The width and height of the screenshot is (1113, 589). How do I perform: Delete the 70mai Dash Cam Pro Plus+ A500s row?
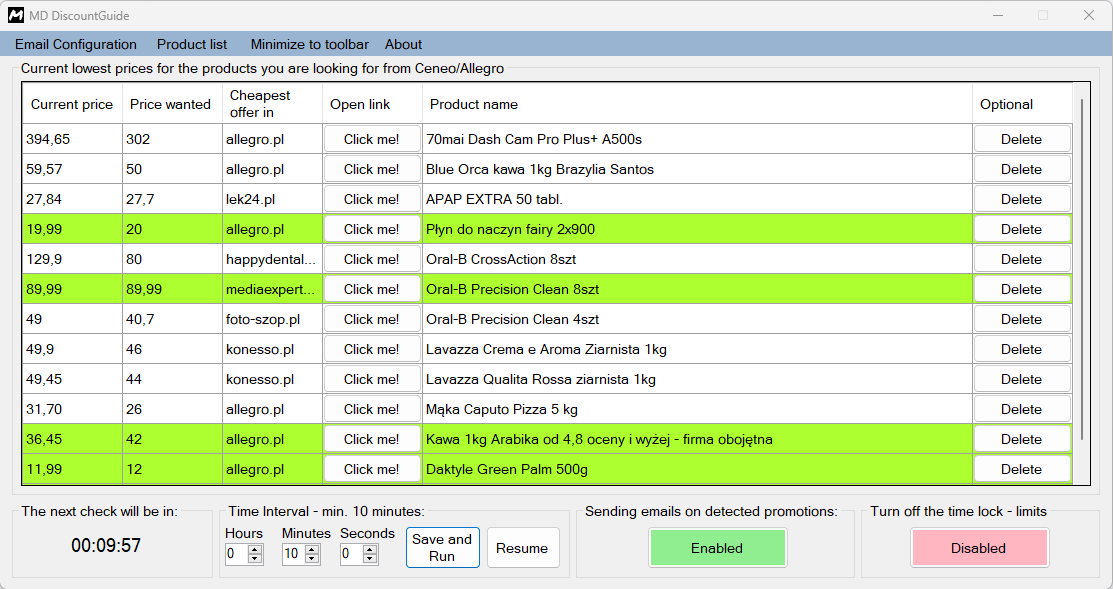point(1021,139)
